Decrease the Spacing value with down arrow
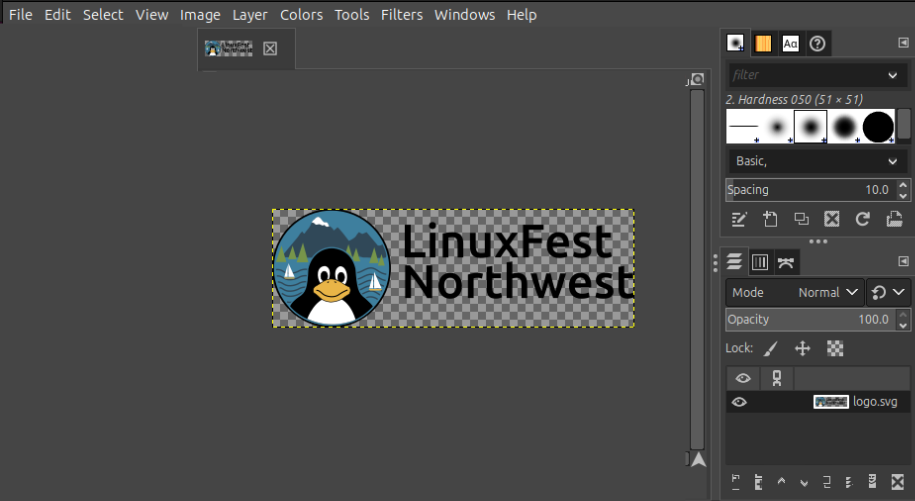The width and height of the screenshot is (915, 501). 903,195
